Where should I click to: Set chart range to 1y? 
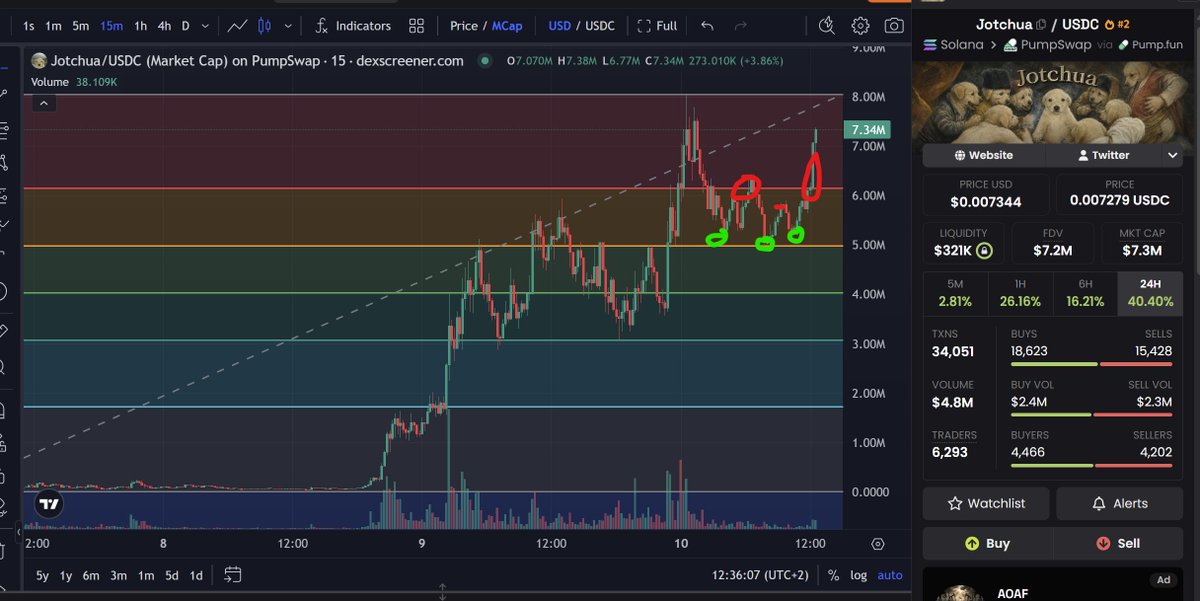[x=66, y=575]
